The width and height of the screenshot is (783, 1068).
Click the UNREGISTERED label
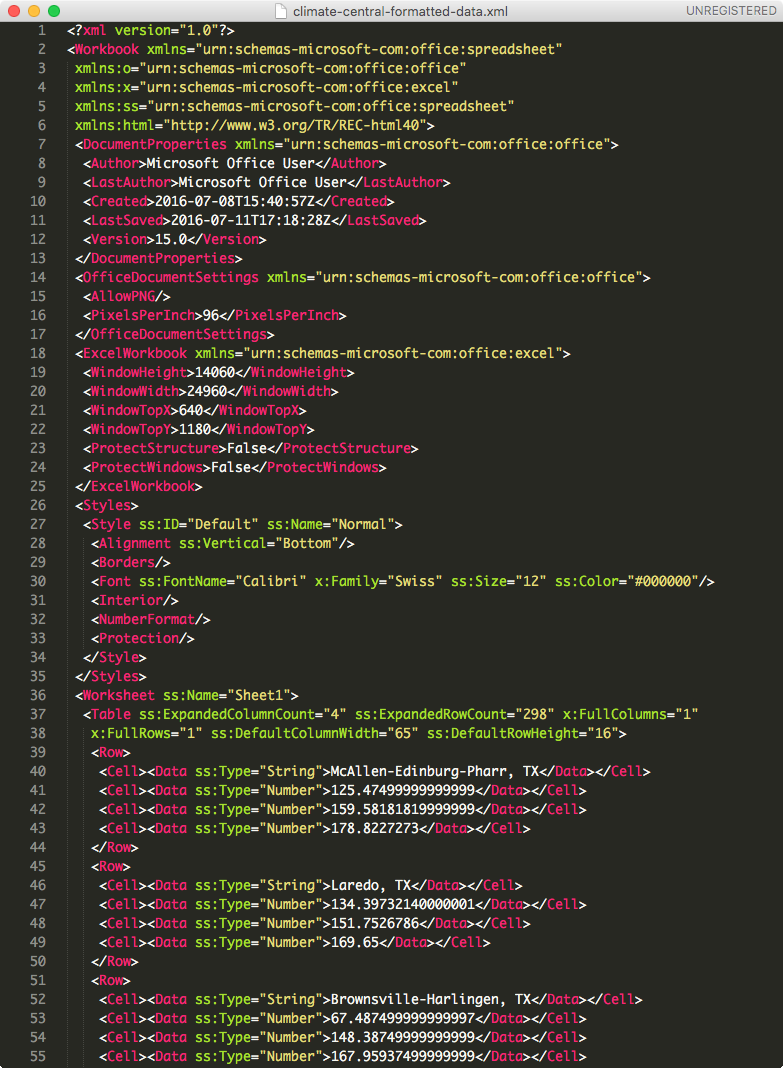[x=731, y=11]
